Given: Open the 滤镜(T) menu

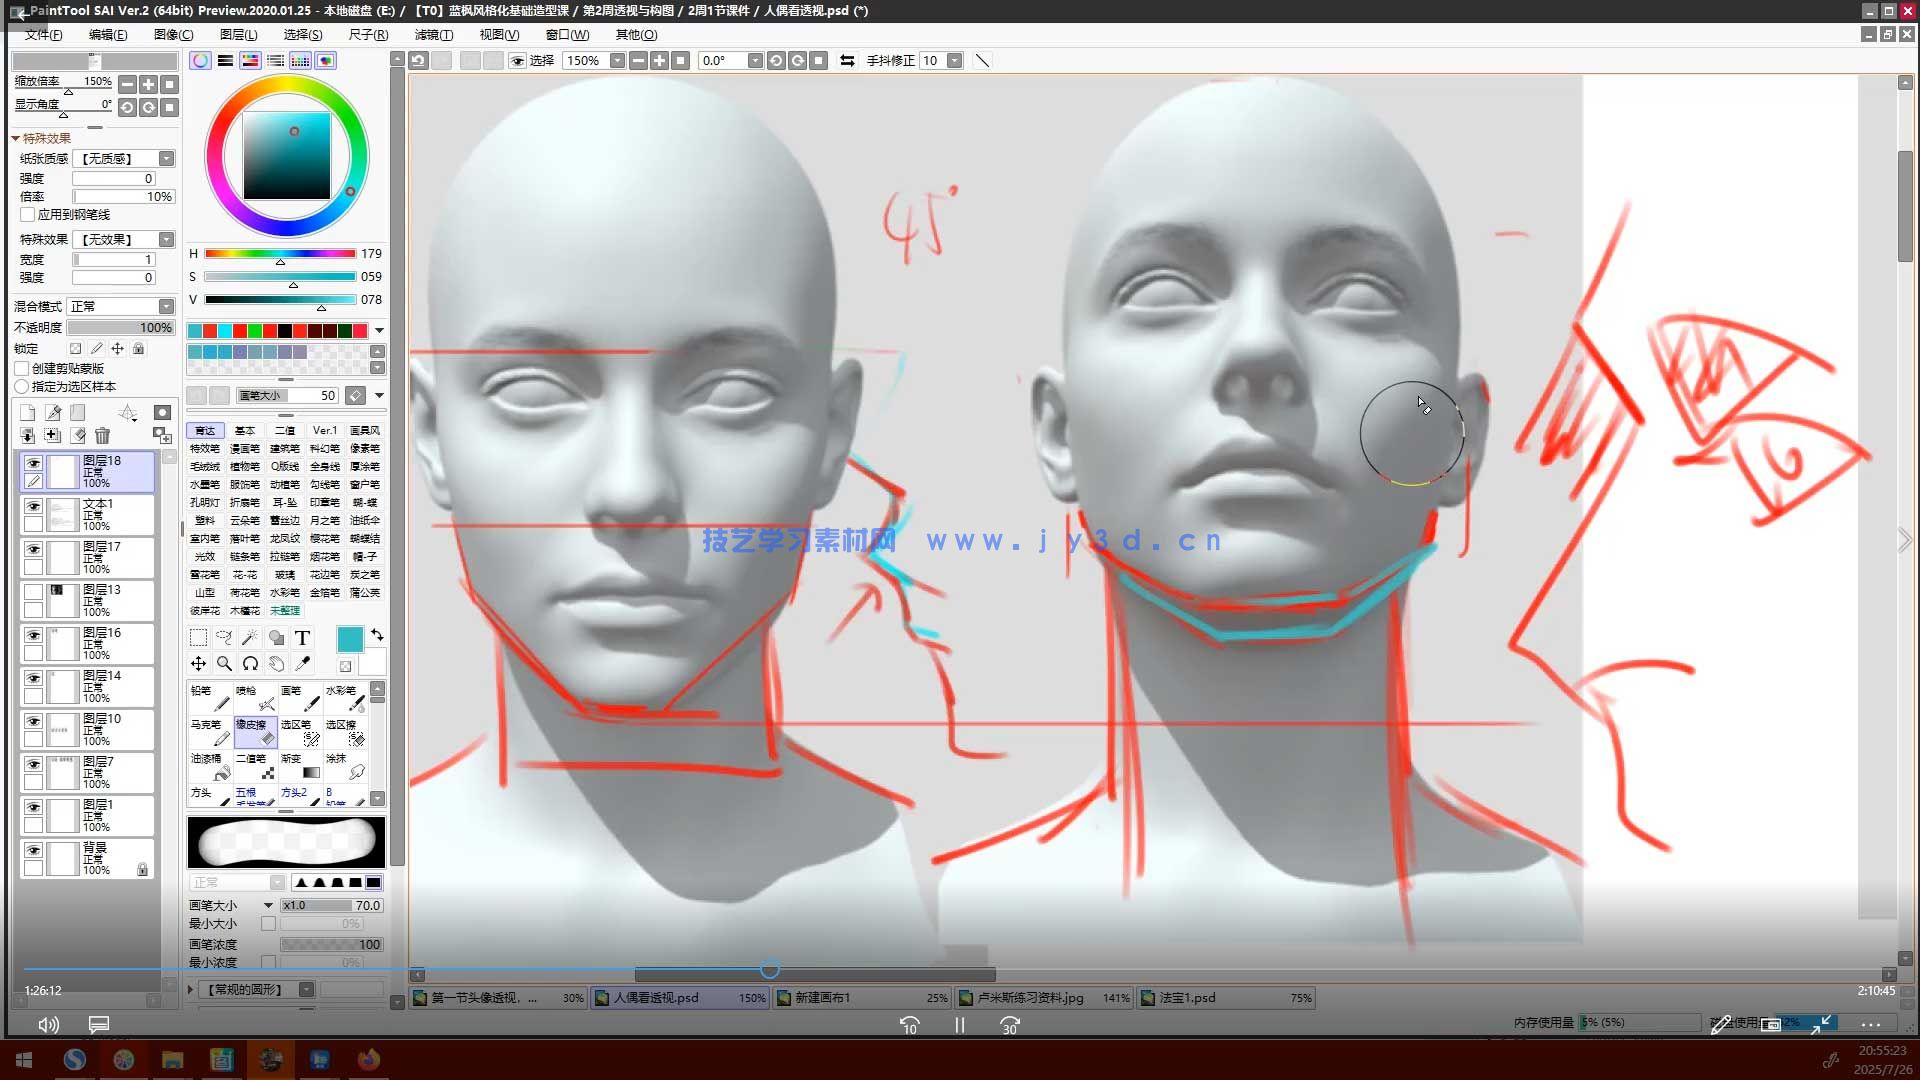Looking at the screenshot, I should click(433, 34).
